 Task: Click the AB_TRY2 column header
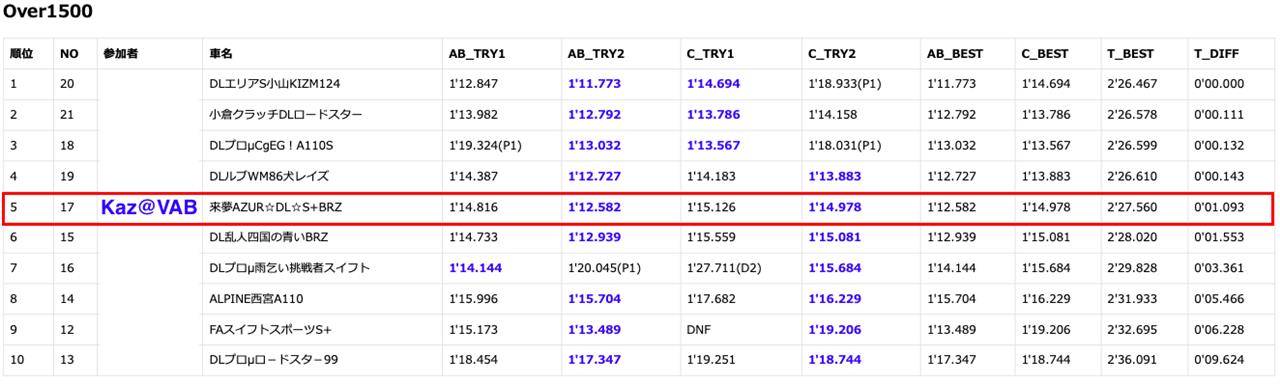596,54
